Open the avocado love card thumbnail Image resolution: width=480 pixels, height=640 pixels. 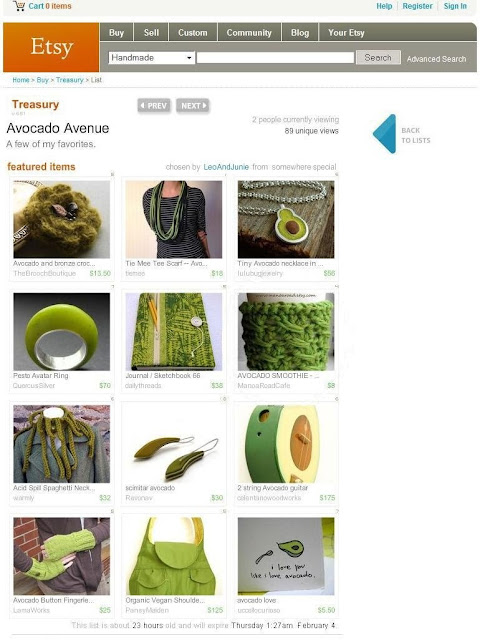[286, 556]
